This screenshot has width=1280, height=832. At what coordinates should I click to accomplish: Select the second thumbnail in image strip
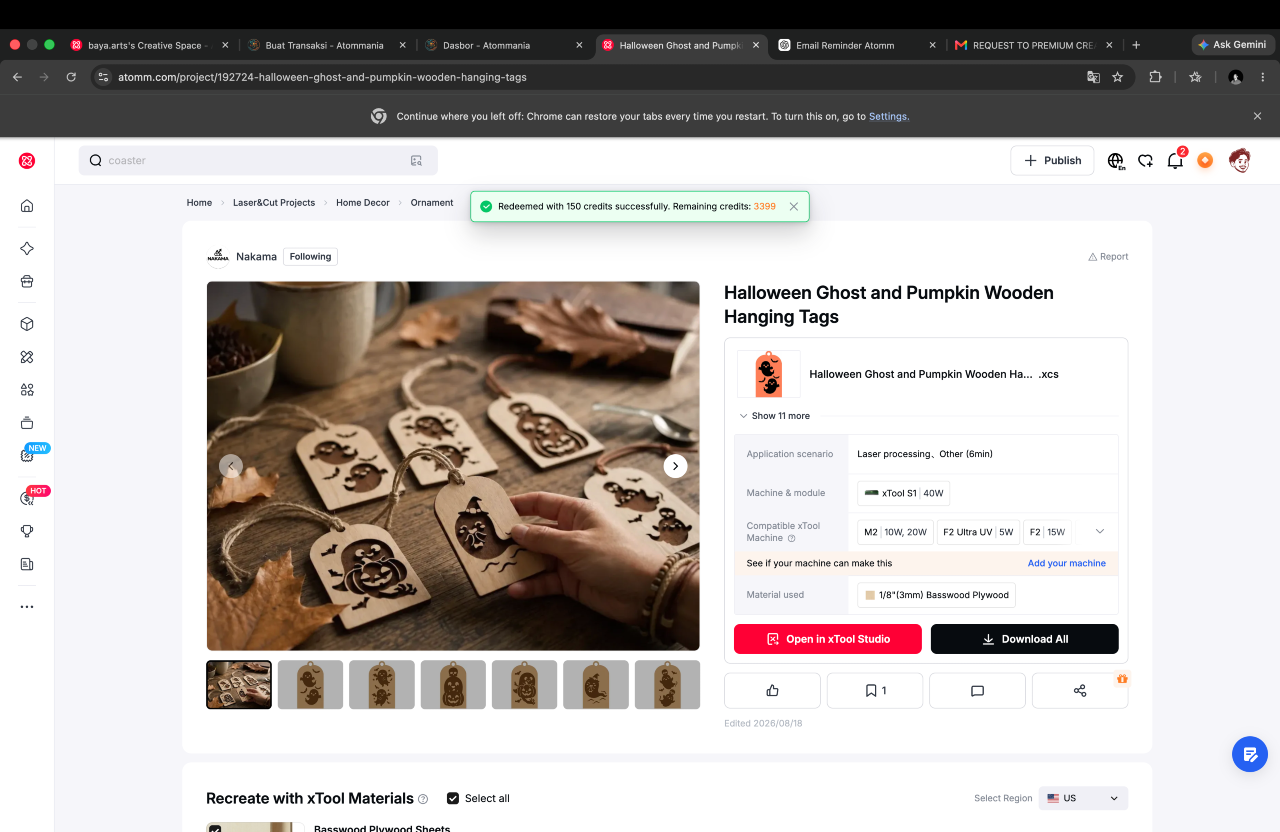(x=310, y=685)
